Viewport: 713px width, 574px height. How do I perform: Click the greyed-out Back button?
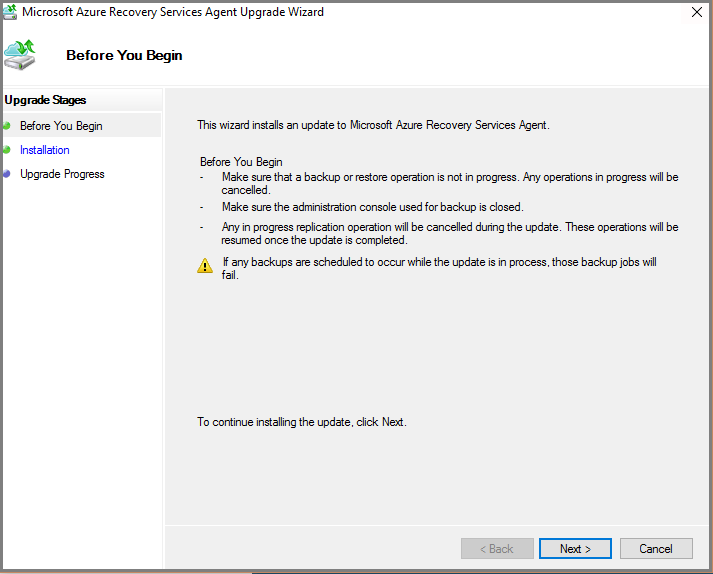point(497,549)
